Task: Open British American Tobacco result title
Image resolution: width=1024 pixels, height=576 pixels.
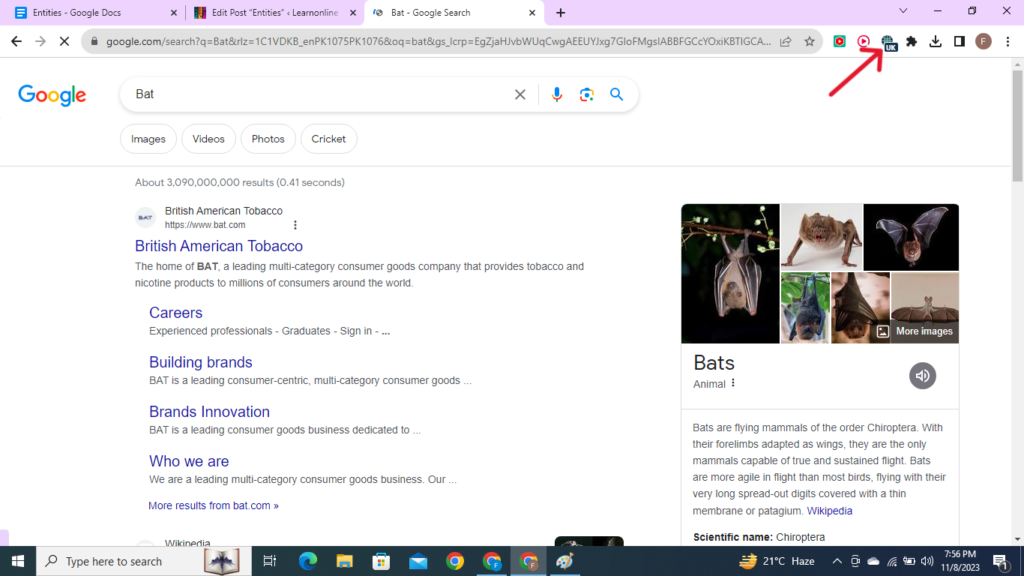Action: click(219, 246)
